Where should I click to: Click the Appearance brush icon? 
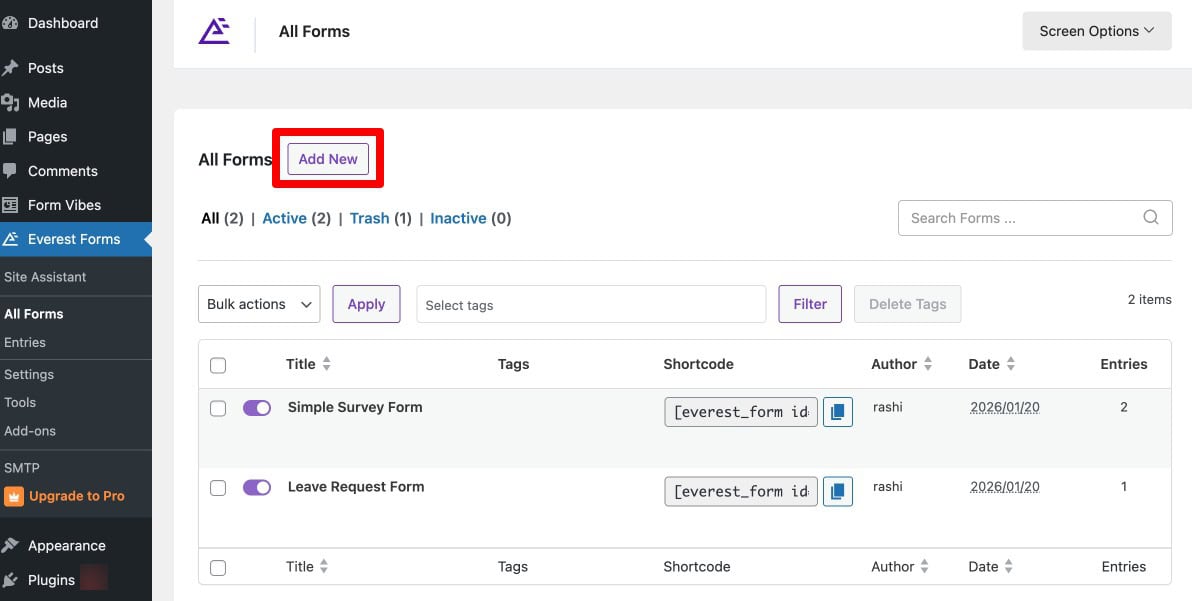point(10,546)
